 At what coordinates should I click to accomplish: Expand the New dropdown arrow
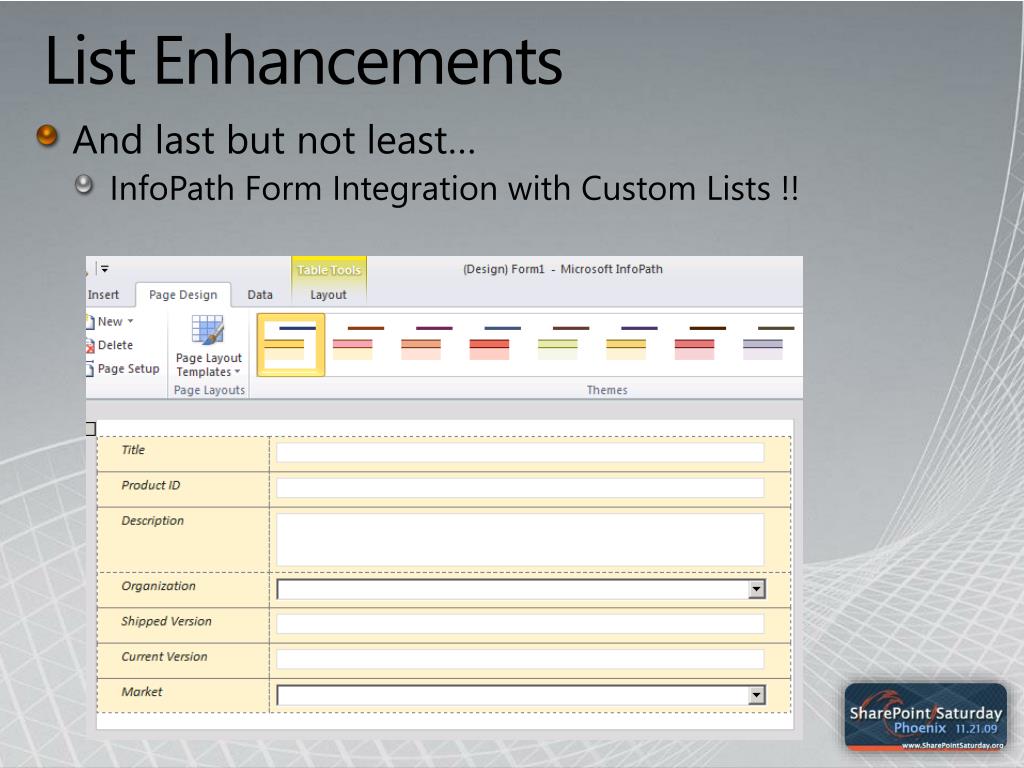[x=131, y=321]
